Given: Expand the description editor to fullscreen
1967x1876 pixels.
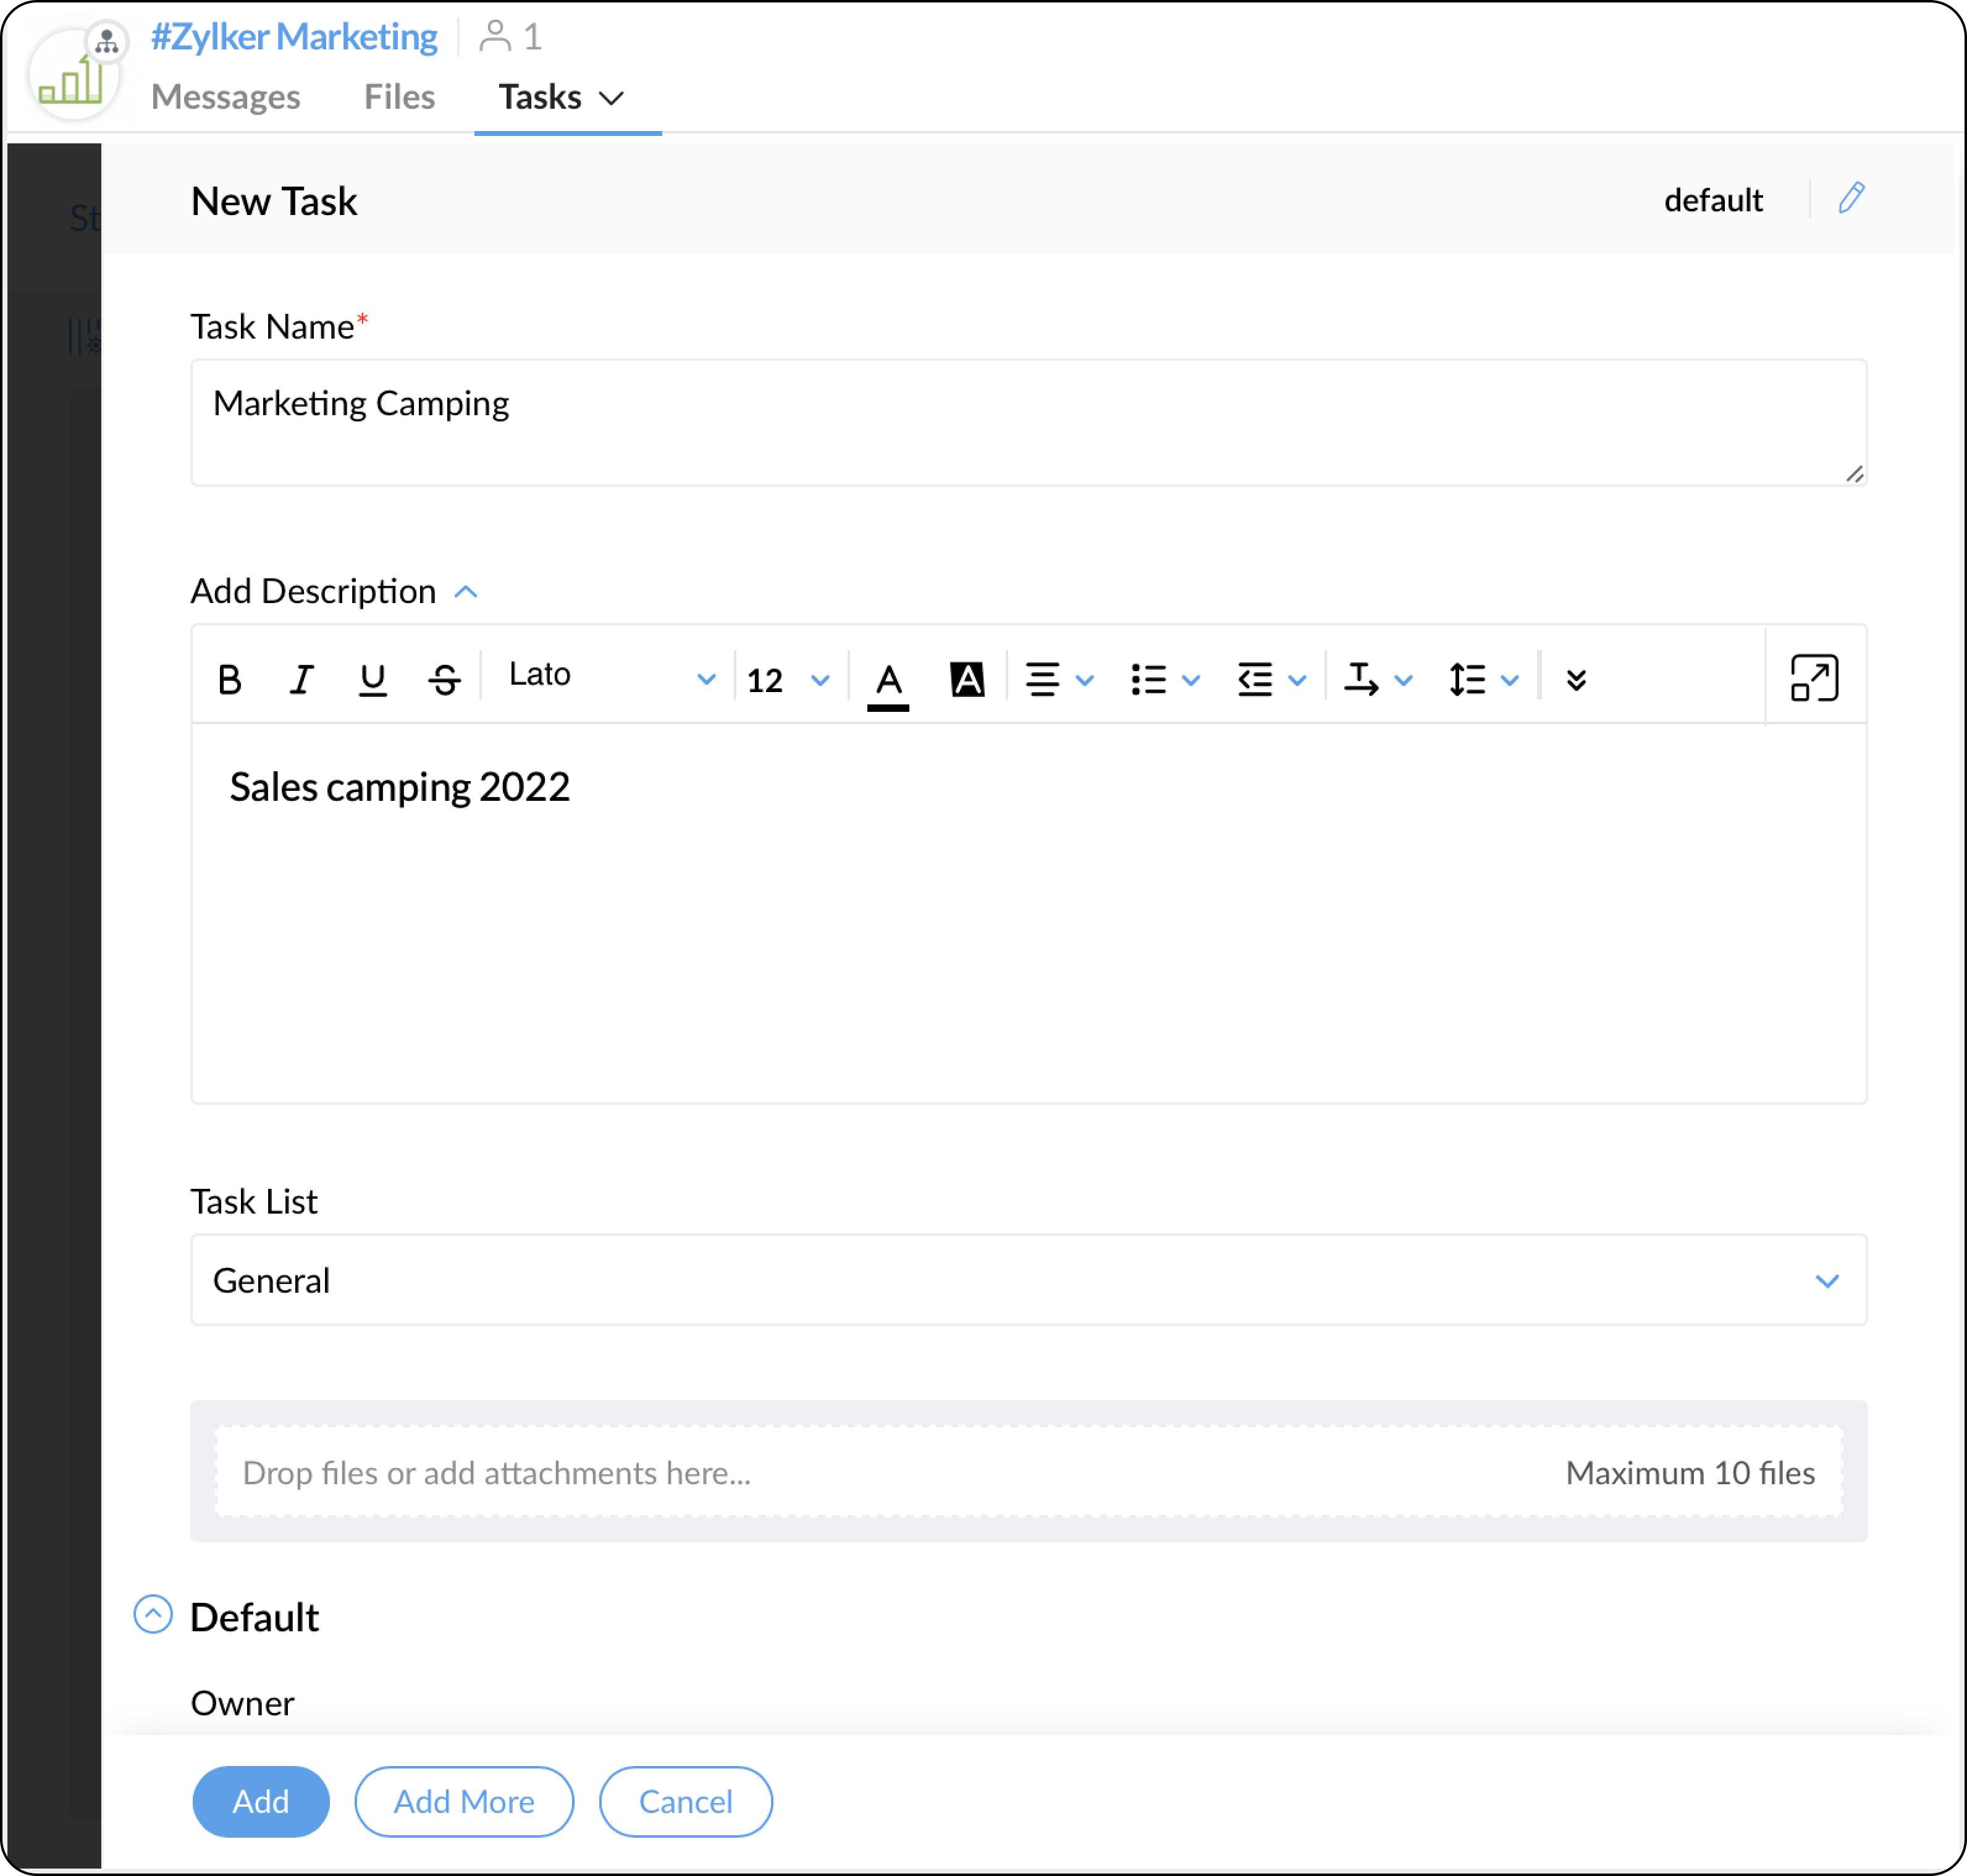Looking at the screenshot, I should tap(1813, 678).
